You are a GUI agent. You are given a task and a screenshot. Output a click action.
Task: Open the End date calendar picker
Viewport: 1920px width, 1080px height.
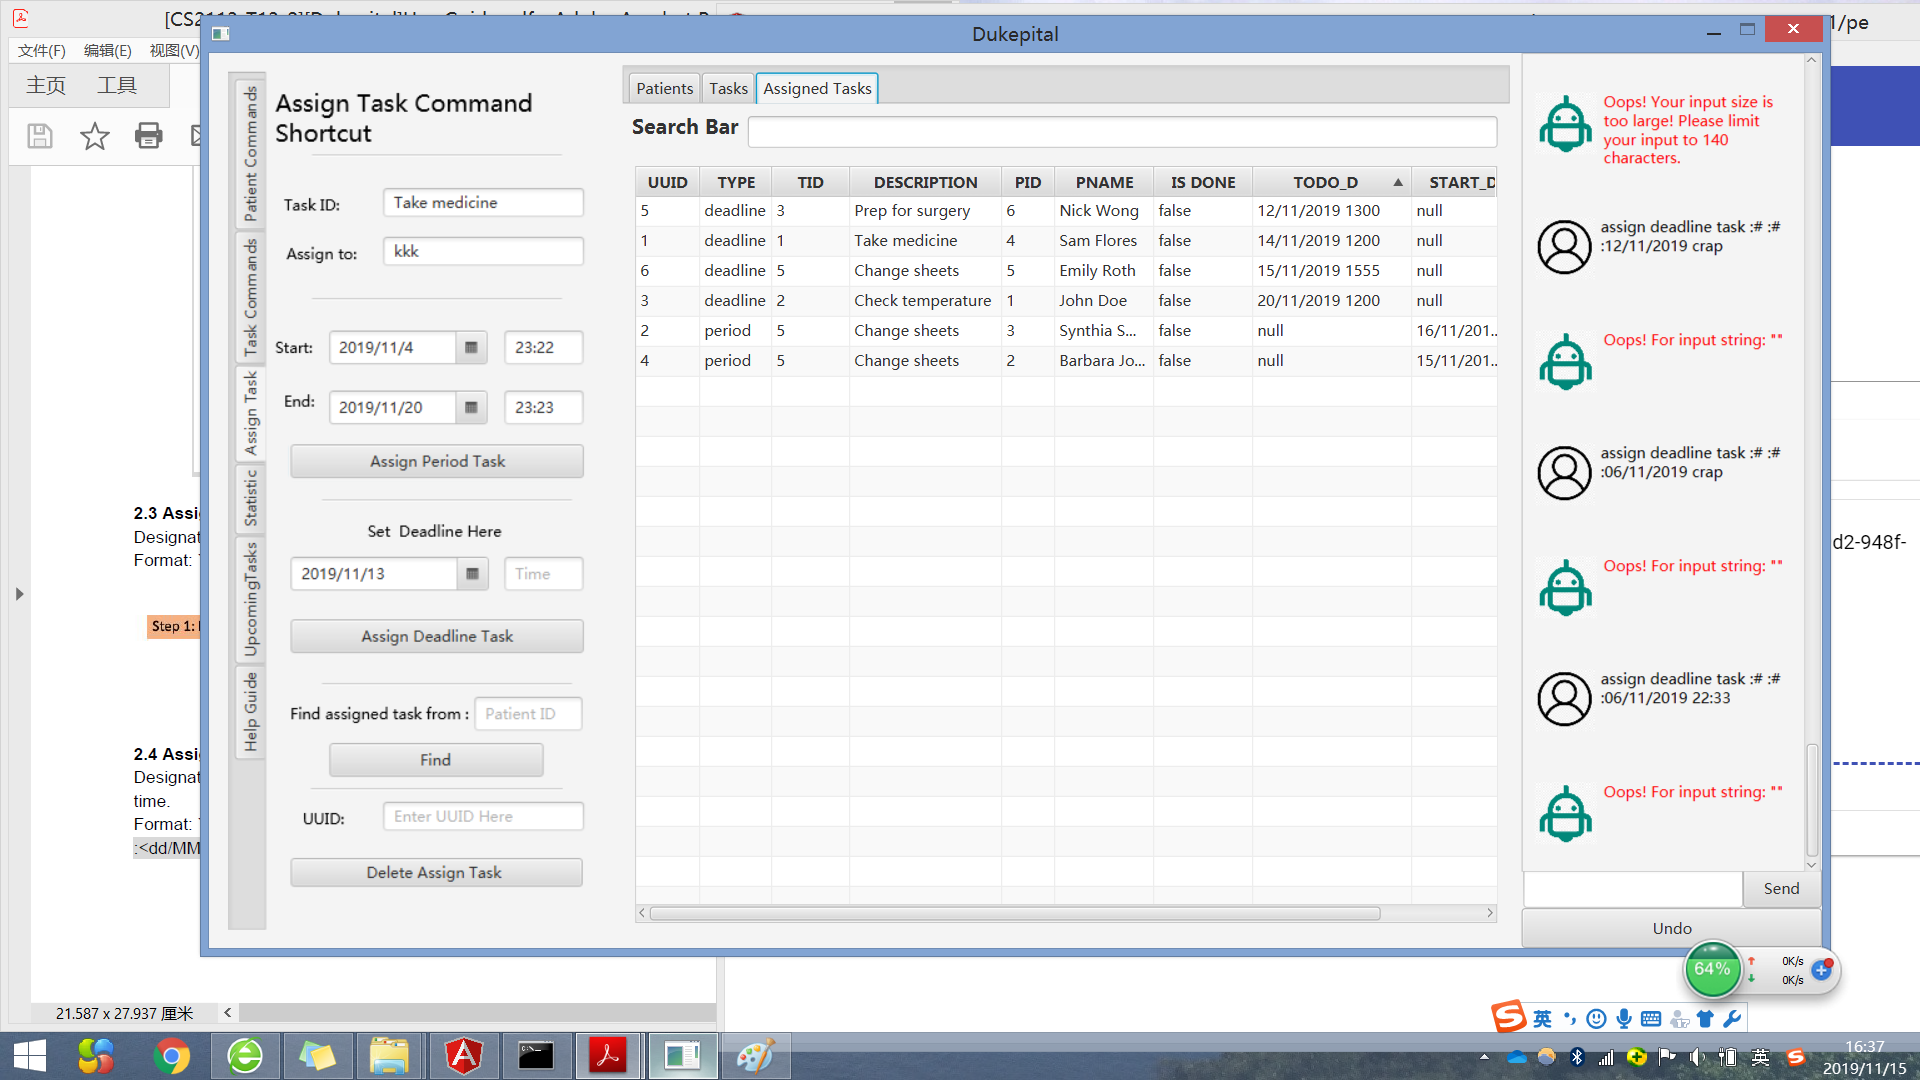(471, 408)
